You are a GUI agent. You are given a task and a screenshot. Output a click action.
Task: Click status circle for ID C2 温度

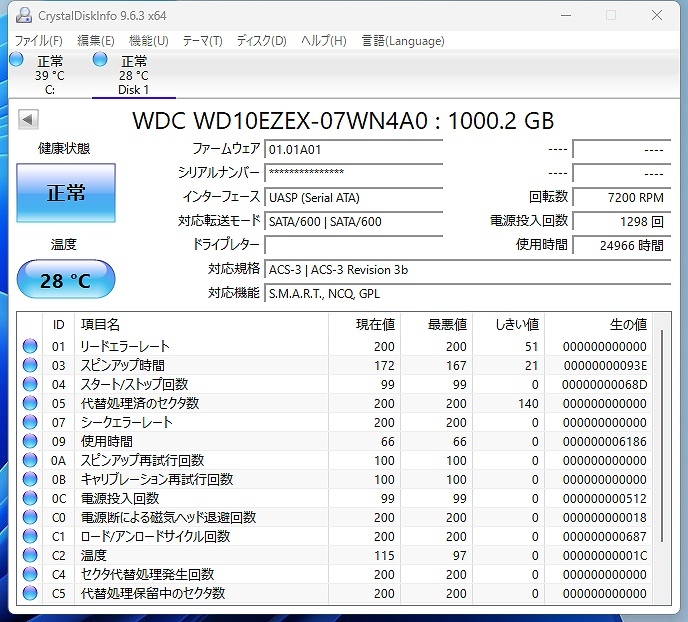[x=30, y=555]
